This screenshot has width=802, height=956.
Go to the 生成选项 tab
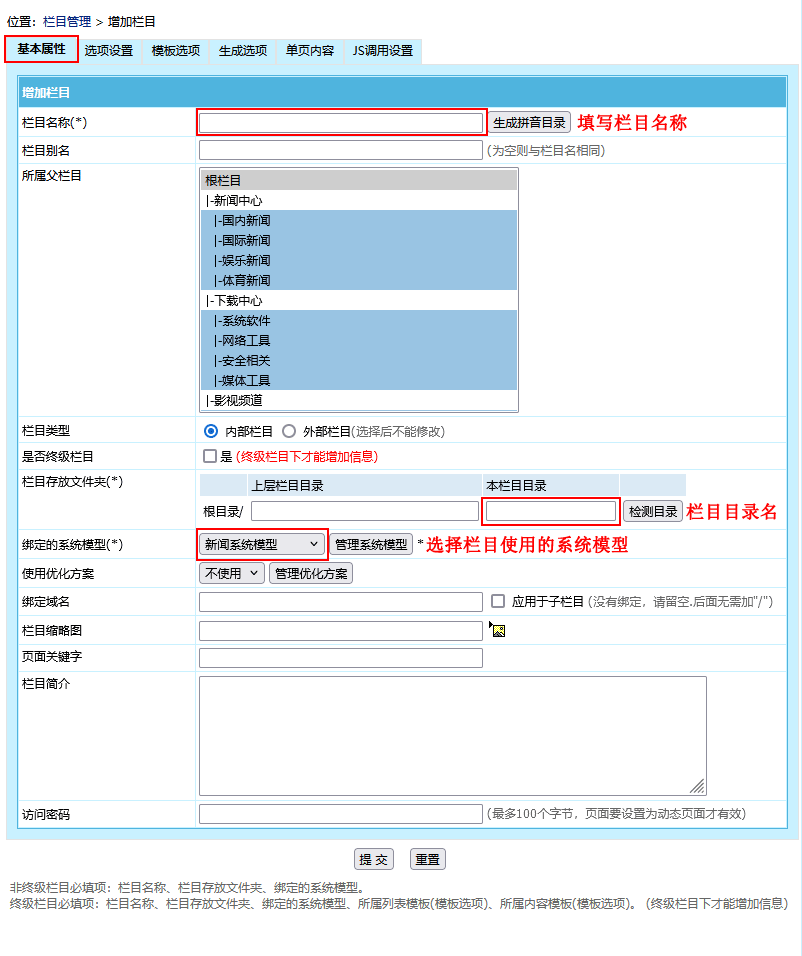pyautogui.click(x=242, y=51)
